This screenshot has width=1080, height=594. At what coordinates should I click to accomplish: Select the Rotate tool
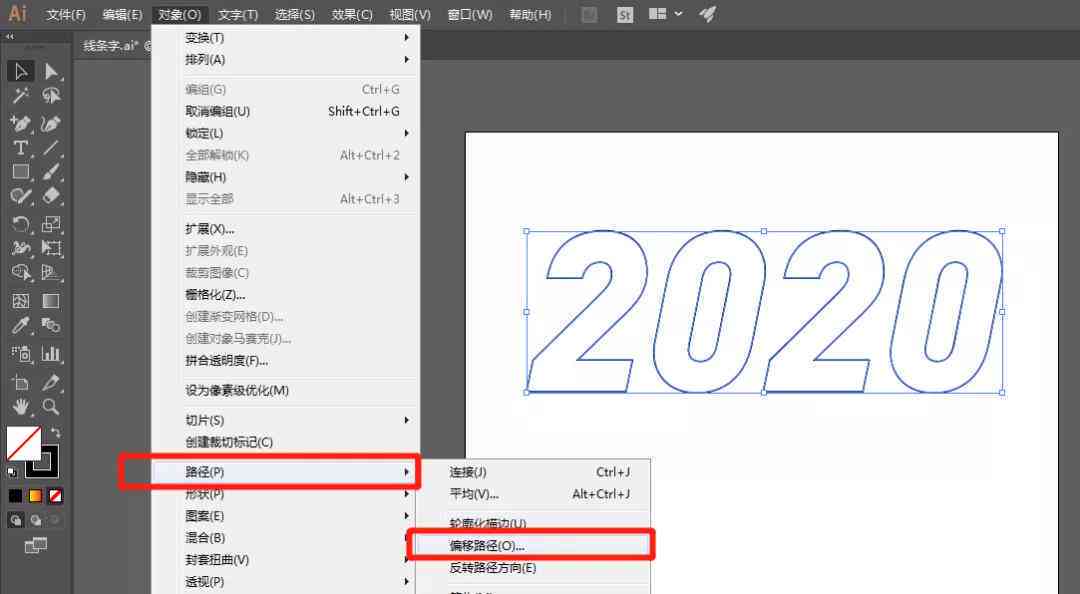(21, 224)
